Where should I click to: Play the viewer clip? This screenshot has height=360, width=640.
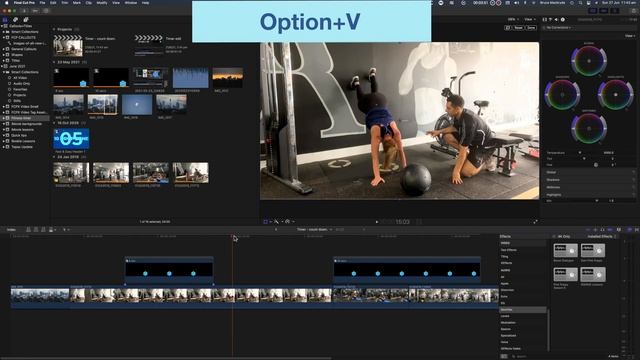(377, 222)
